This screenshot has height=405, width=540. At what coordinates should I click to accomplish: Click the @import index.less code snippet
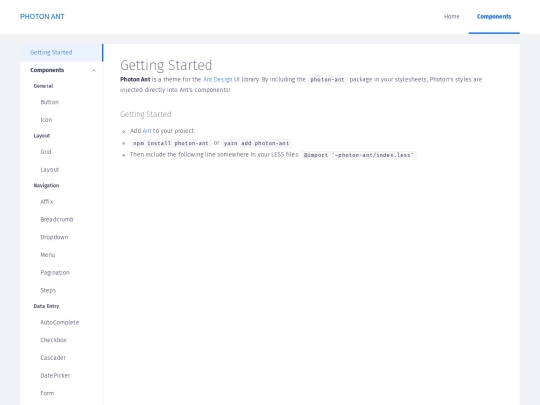pyautogui.click(x=359, y=155)
